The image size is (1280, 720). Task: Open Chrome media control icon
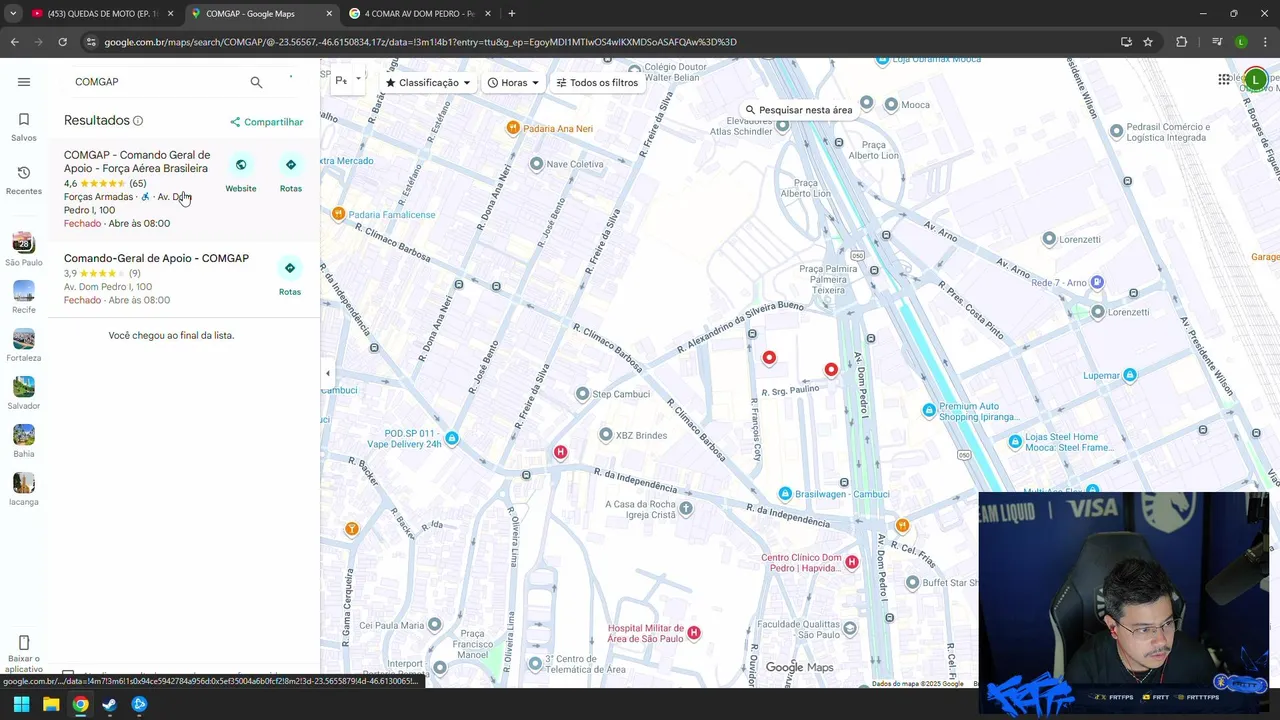(1217, 42)
